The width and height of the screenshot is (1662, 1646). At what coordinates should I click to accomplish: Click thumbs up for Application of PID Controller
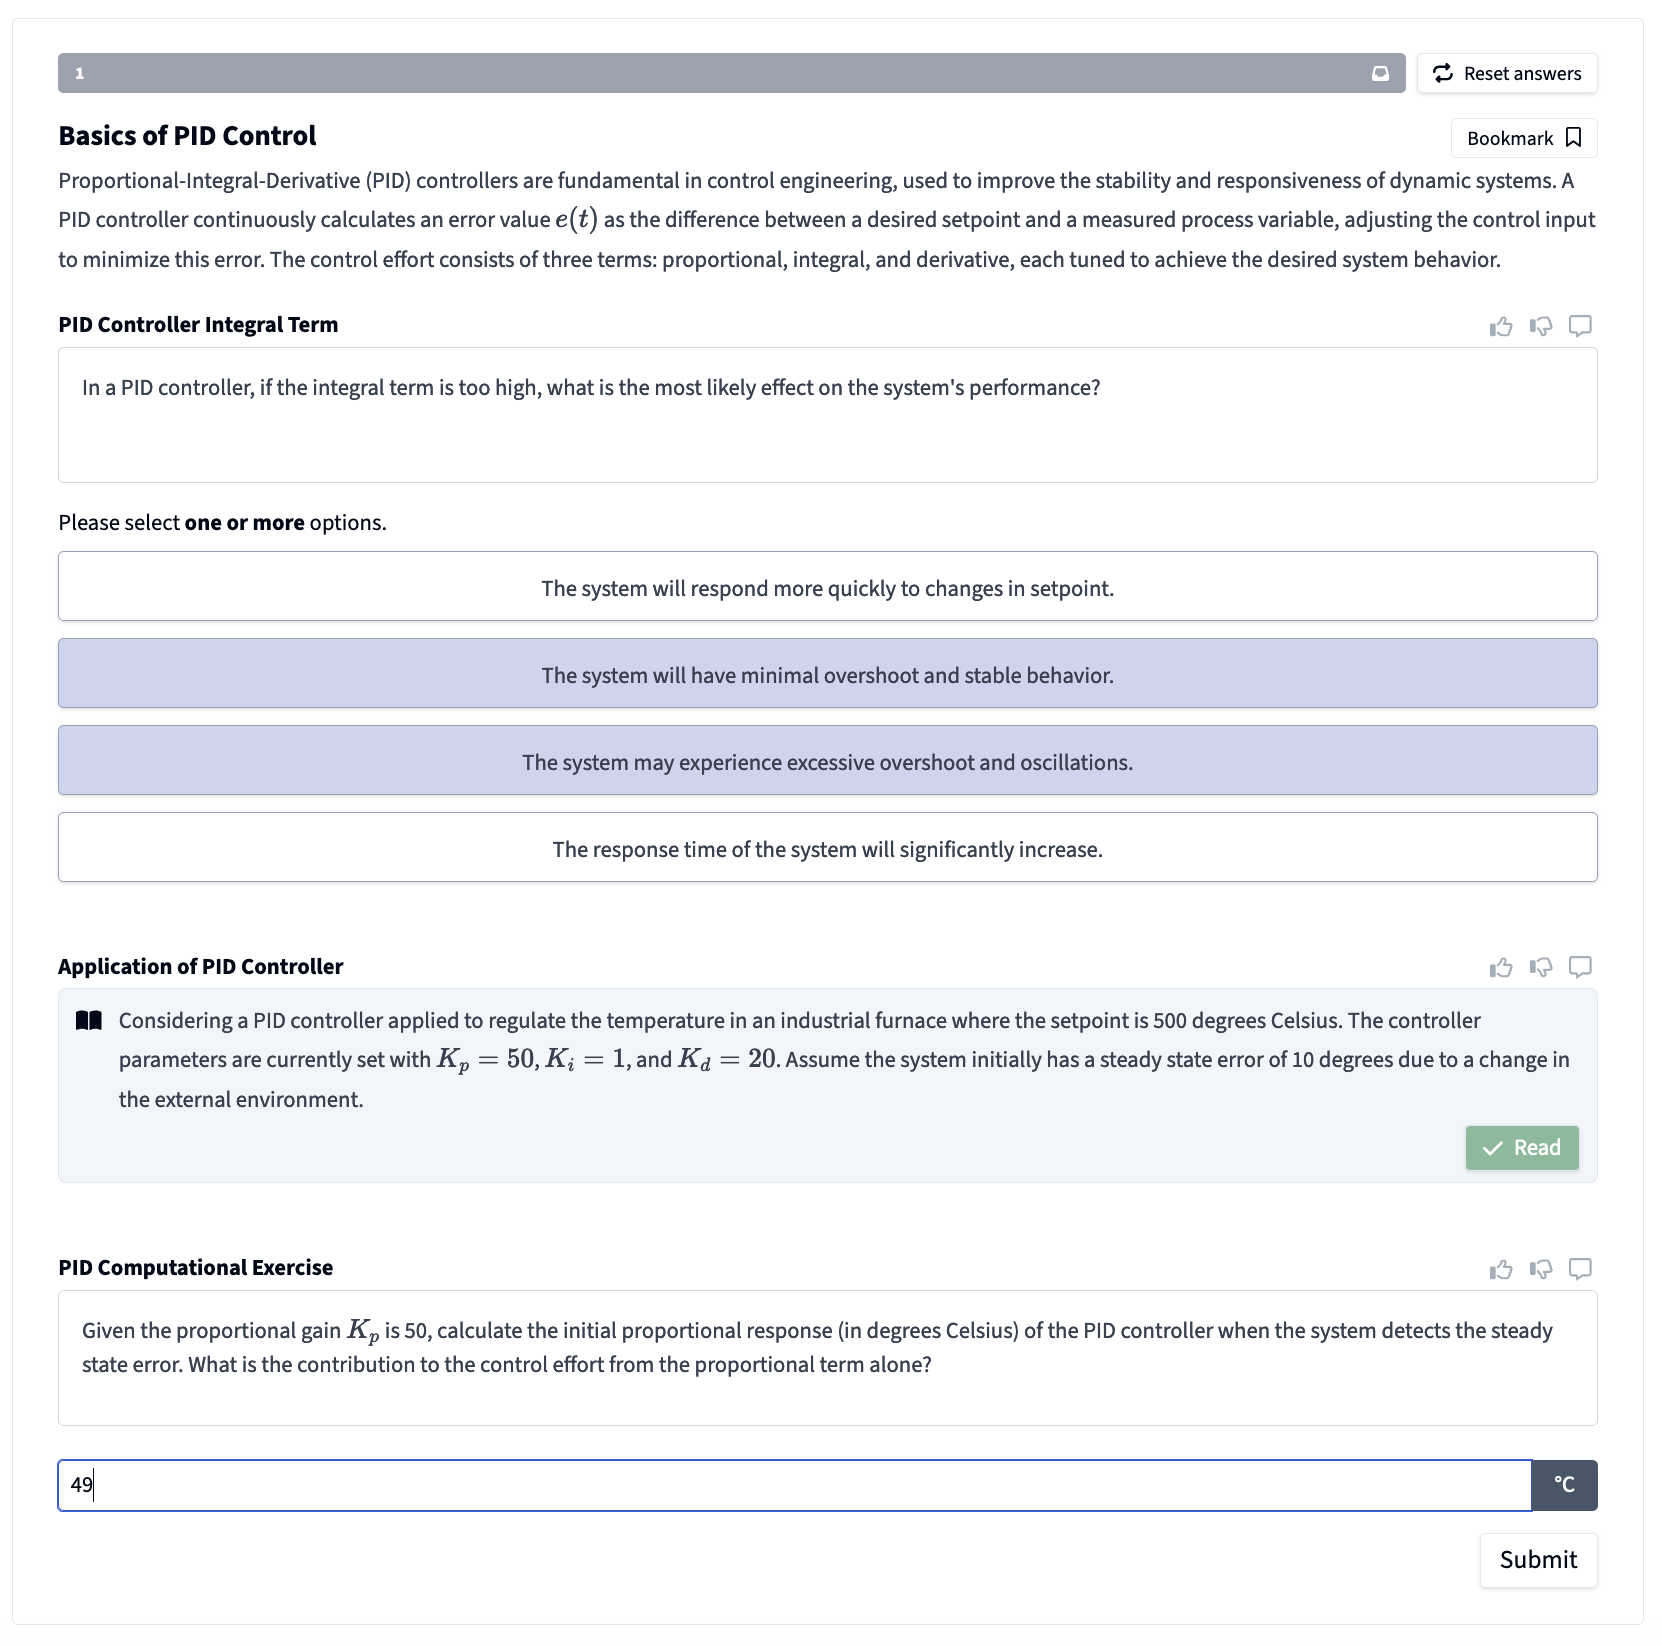tap(1500, 967)
